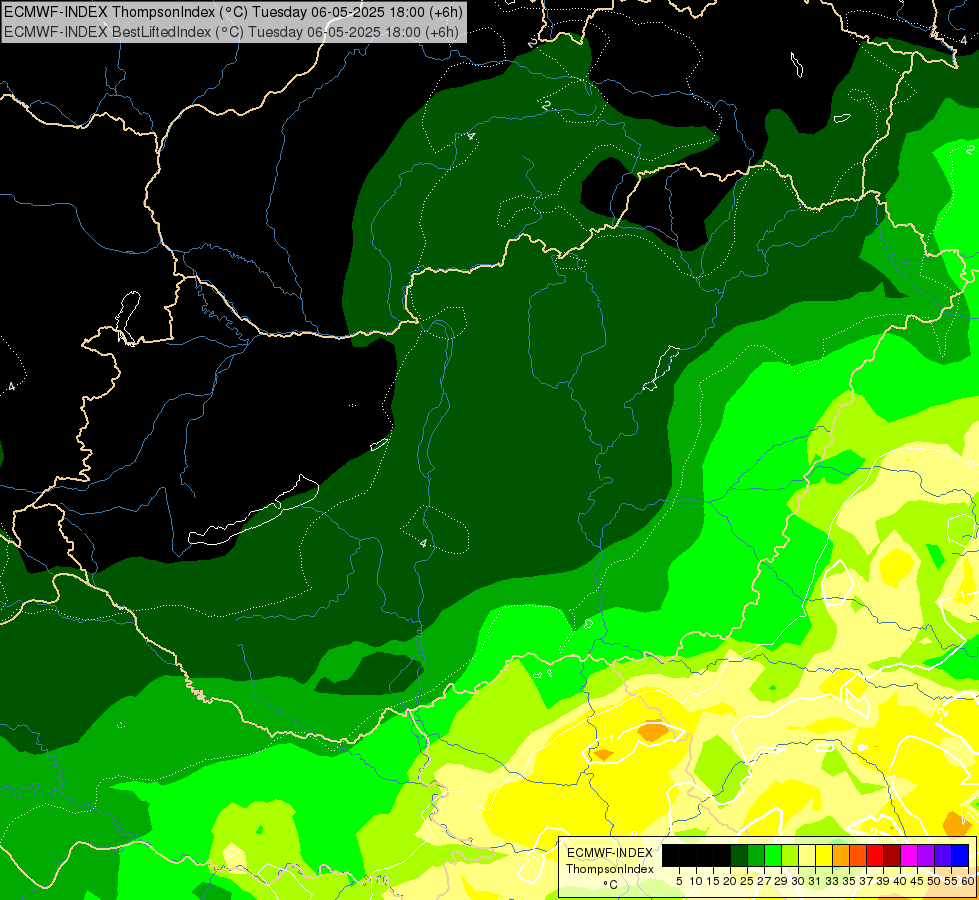Screen dimensions: 979x900
Task: Click the legend tick value '33'
Action: point(832,881)
